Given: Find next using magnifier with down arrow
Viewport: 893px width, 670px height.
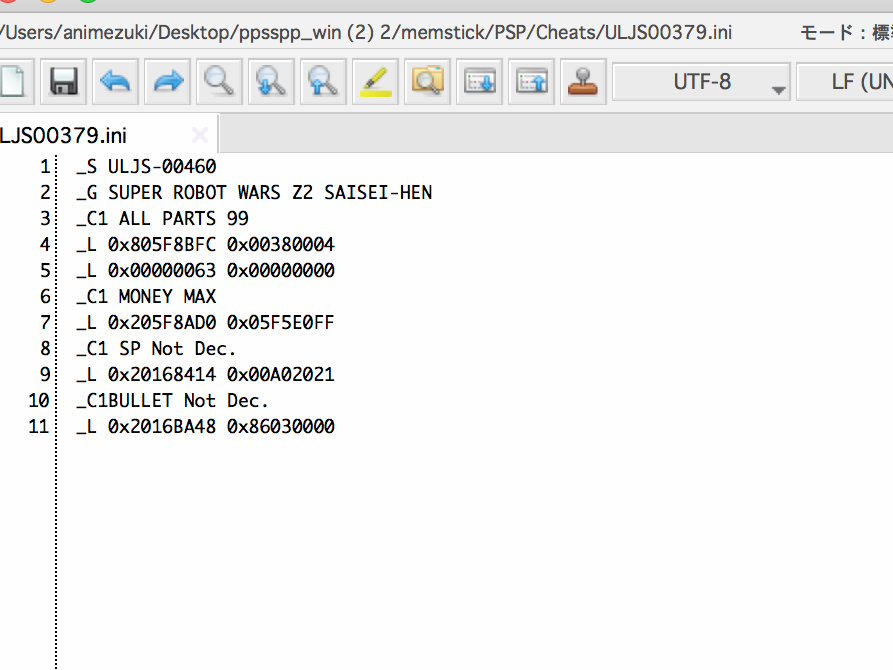Looking at the screenshot, I should [x=271, y=82].
